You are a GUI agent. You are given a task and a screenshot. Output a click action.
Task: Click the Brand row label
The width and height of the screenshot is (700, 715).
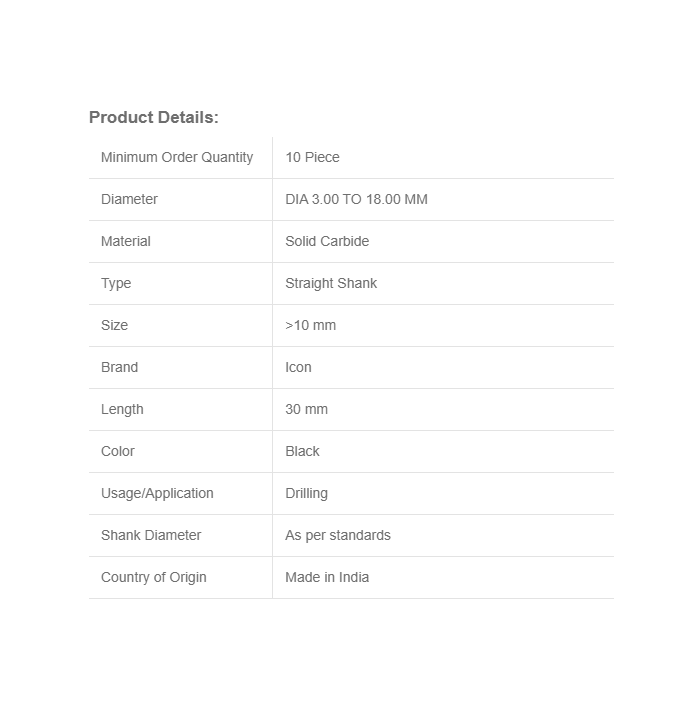coord(119,367)
